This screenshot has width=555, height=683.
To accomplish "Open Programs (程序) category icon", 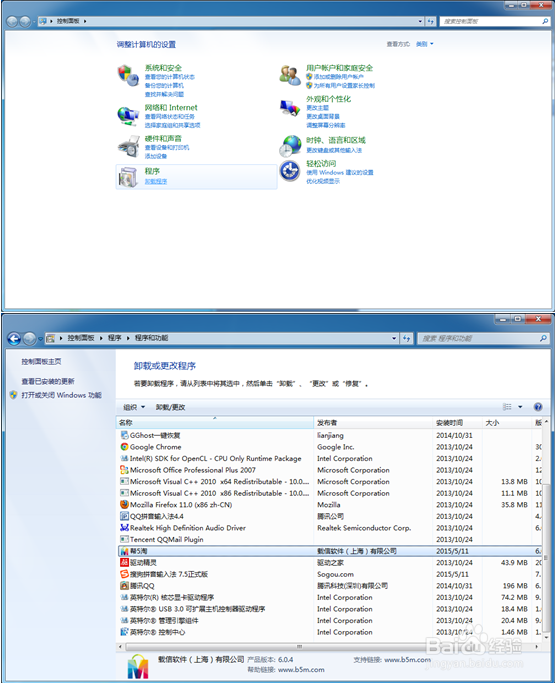I will pos(128,177).
